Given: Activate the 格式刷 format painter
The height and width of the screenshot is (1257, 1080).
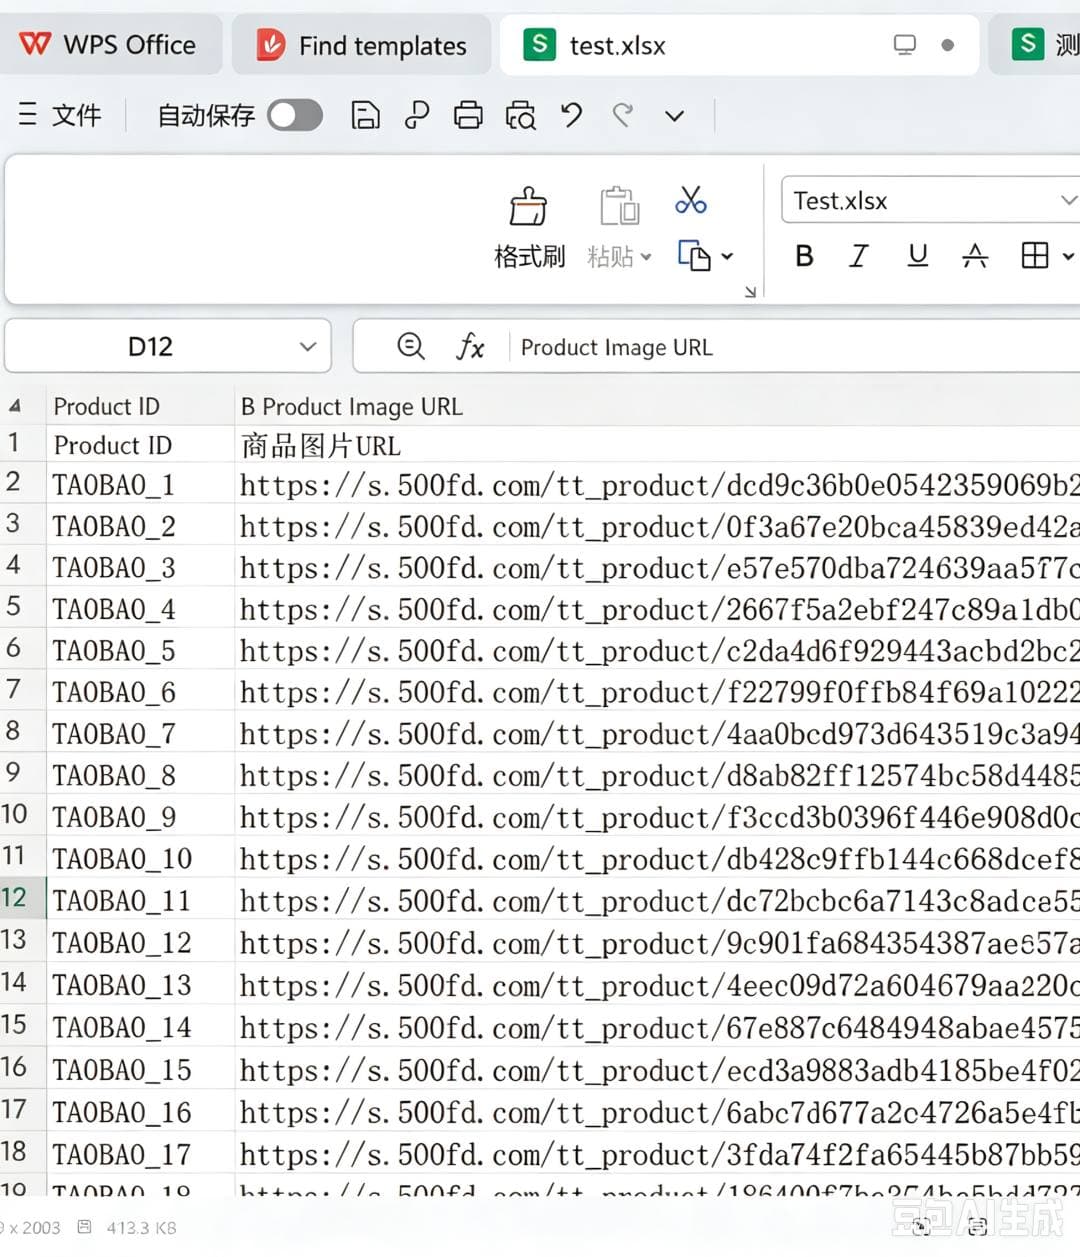Looking at the screenshot, I should click(x=529, y=229).
